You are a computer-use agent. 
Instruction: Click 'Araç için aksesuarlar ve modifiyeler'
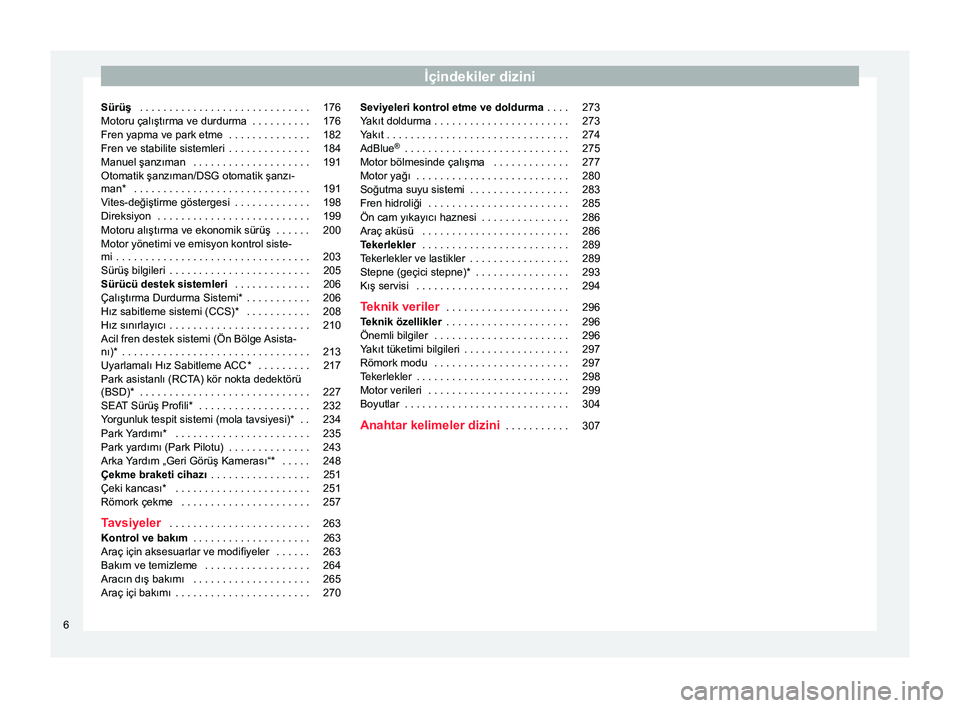point(220,551)
